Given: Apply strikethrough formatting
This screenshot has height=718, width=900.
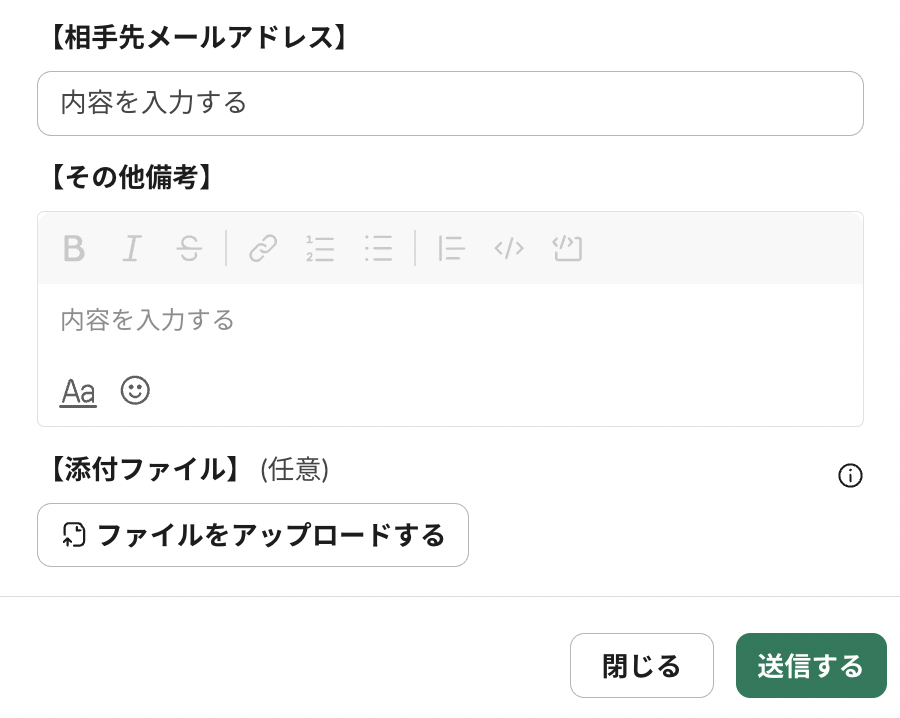Looking at the screenshot, I should pos(189,248).
